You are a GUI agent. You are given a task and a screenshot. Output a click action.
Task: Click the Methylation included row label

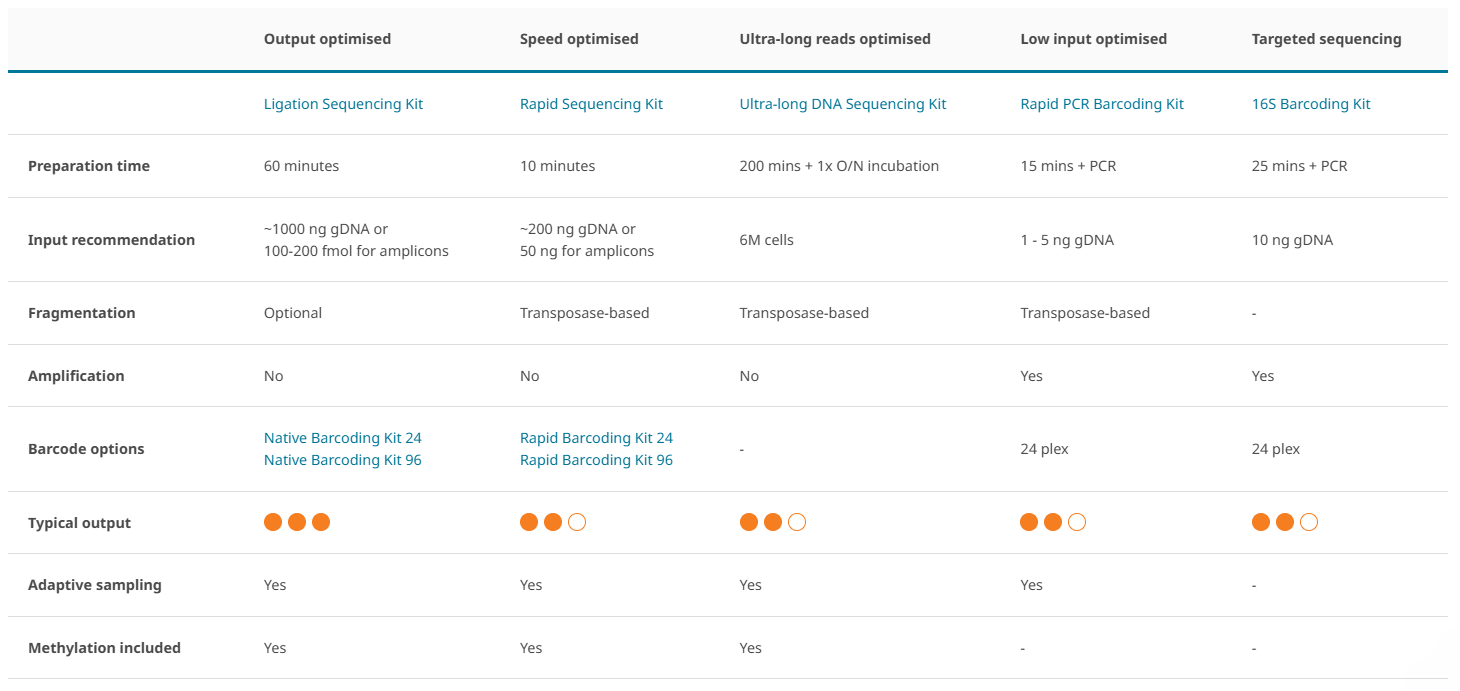pos(104,648)
